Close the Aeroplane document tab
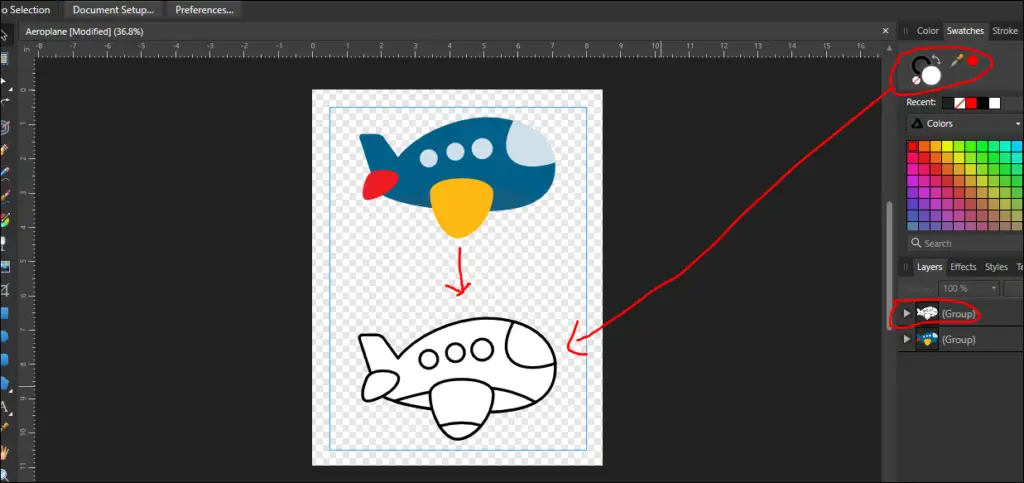The width and height of the screenshot is (1024, 483). pyautogui.click(x=886, y=31)
